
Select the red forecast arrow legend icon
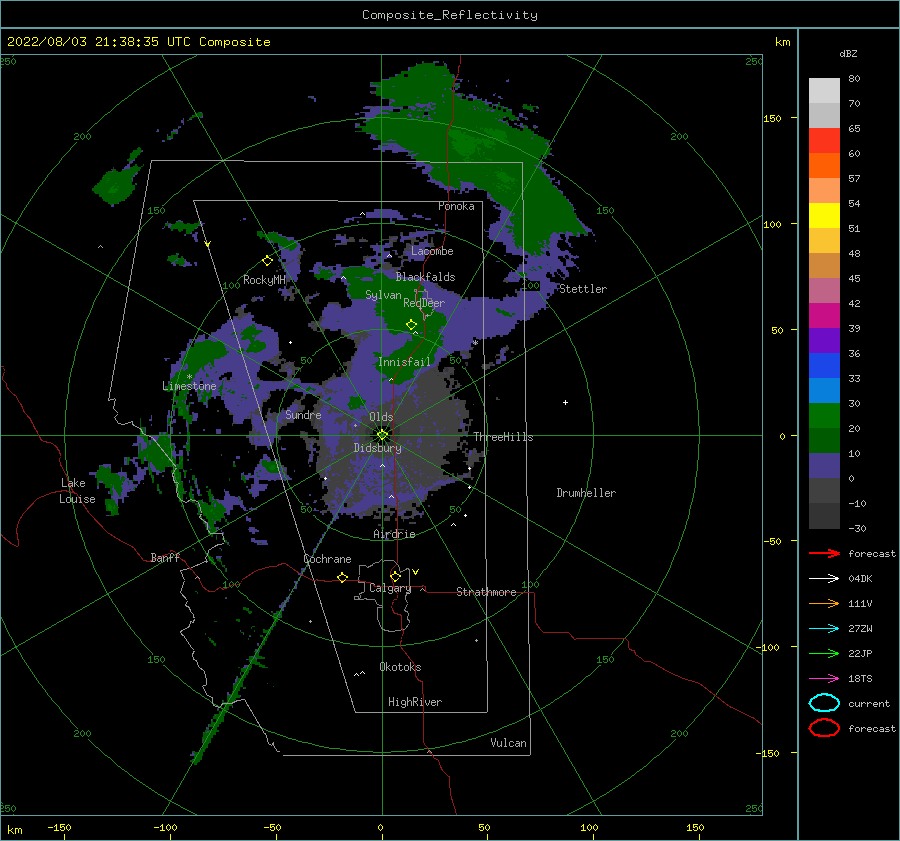point(824,553)
